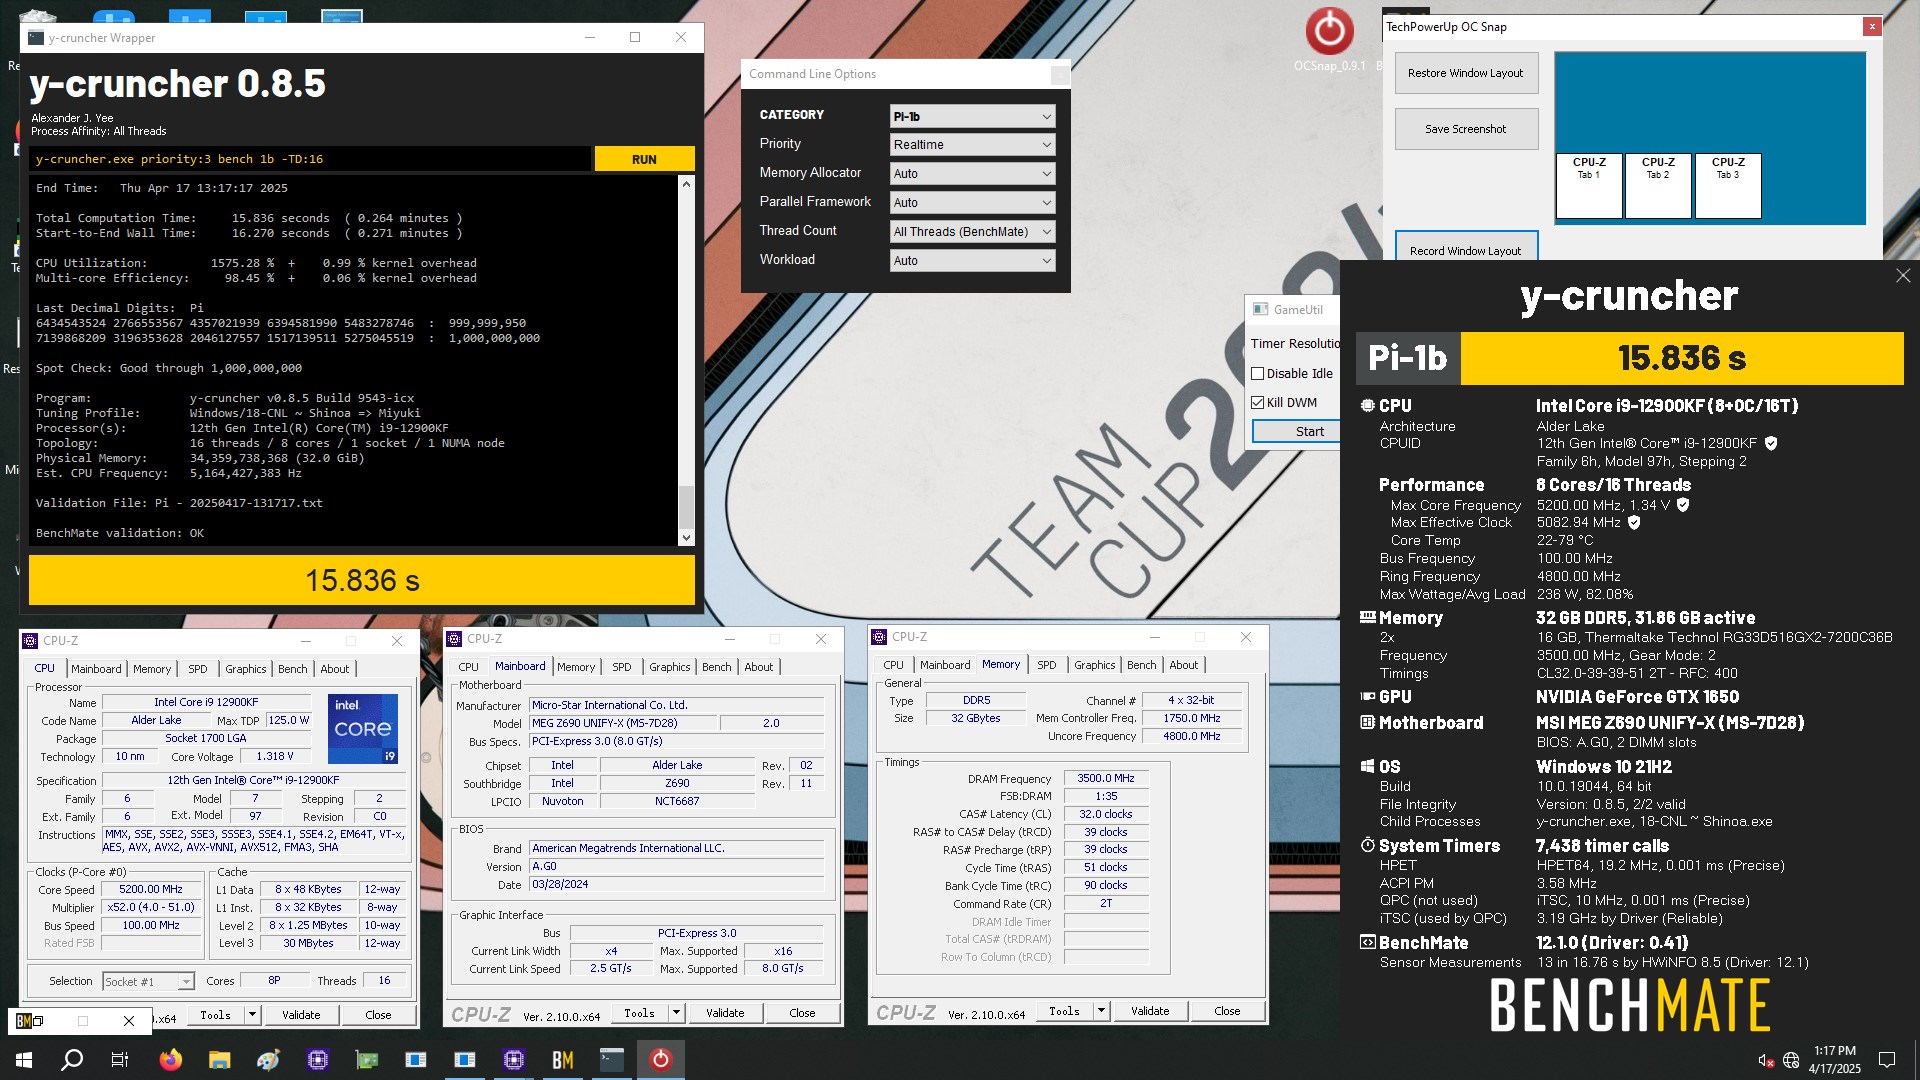Viewport: 1920px width, 1080px height.
Task: Open the Parallel Framework dropdown
Action: pyautogui.click(x=972, y=203)
